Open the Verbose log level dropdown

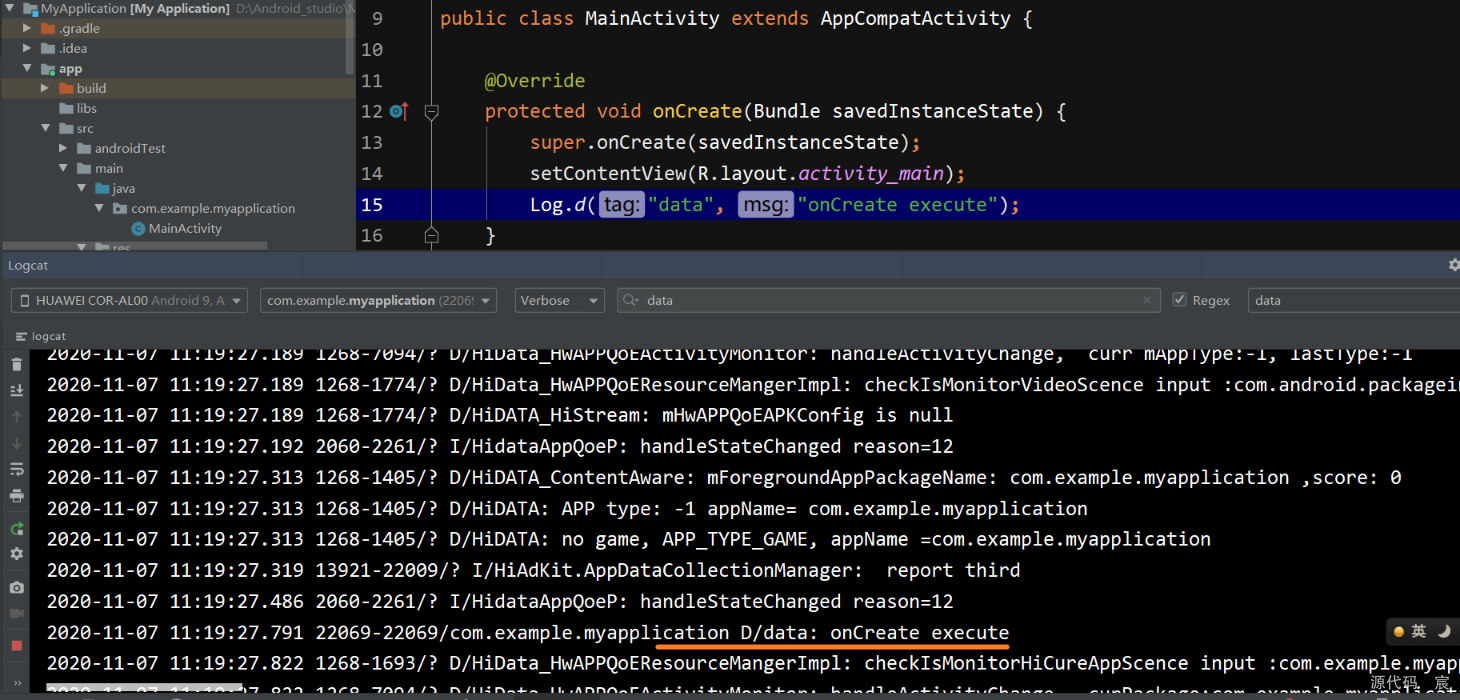pos(560,300)
